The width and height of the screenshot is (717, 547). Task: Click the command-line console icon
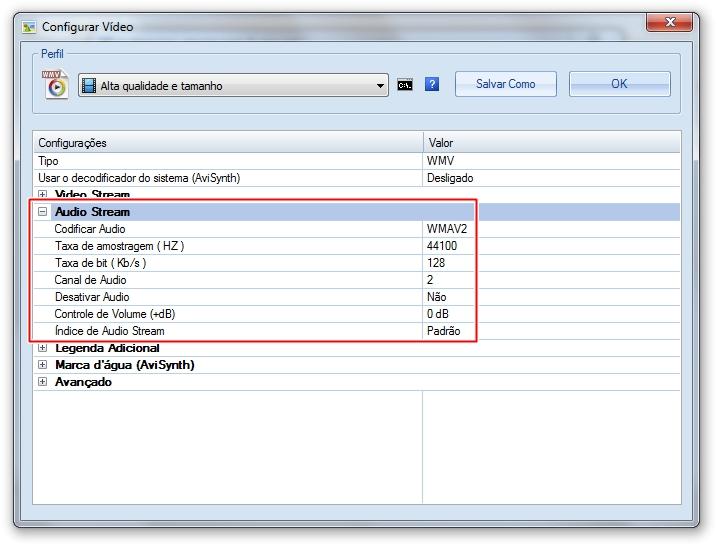click(405, 85)
